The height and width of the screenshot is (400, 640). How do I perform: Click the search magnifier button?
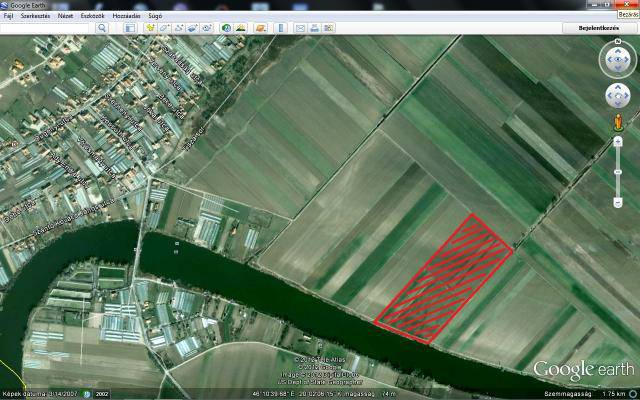pos(103,28)
